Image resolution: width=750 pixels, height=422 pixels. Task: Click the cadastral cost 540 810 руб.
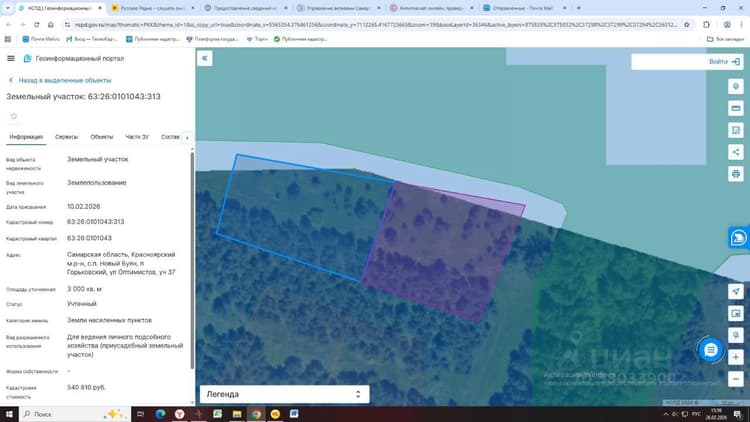pos(86,387)
